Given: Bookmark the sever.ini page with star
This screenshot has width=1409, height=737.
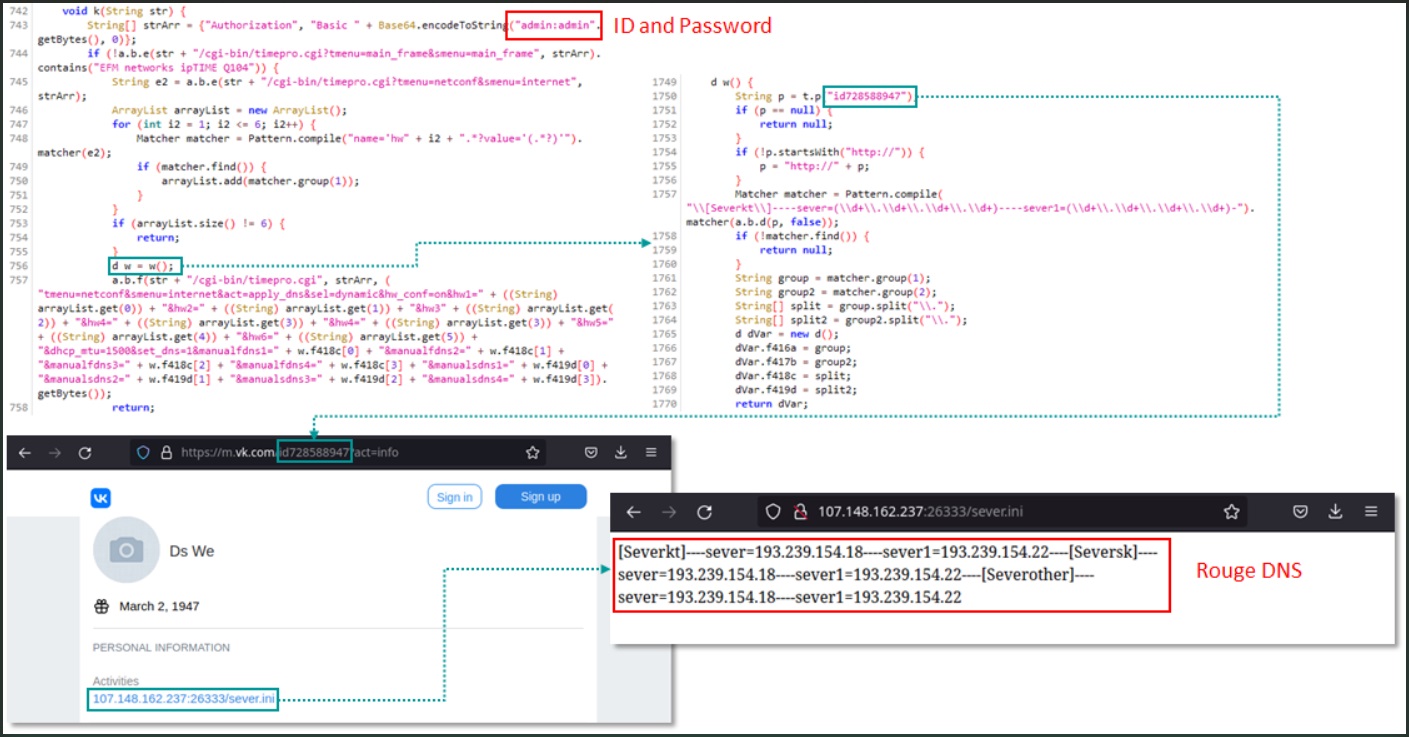Looking at the screenshot, I should (1231, 511).
